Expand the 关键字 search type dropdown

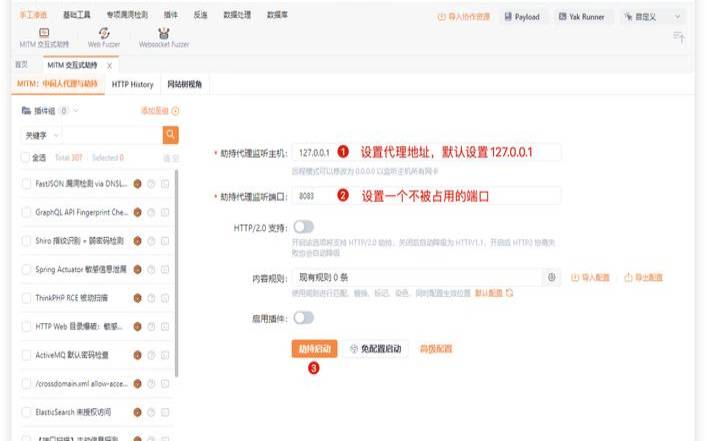pyautogui.click(x=44, y=134)
